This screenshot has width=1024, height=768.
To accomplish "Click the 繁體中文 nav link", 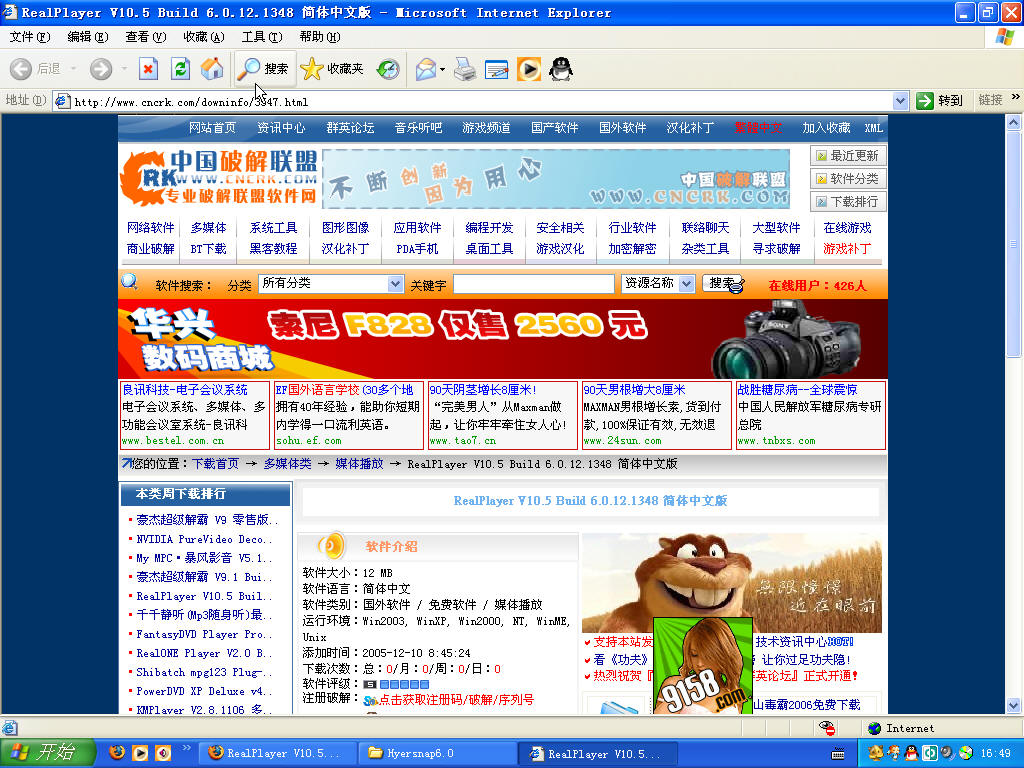I will click(758, 128).
